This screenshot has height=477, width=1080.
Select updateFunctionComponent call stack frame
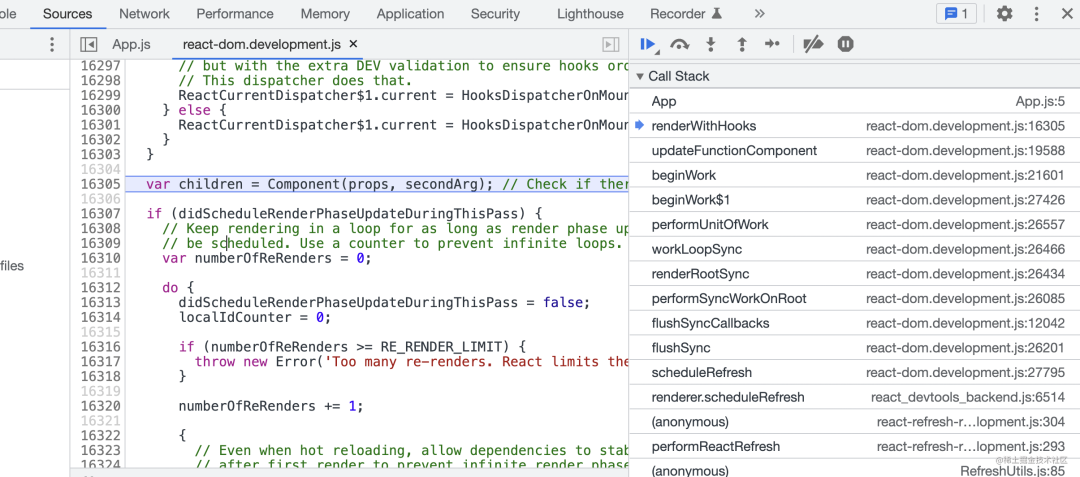pos(854,151)
